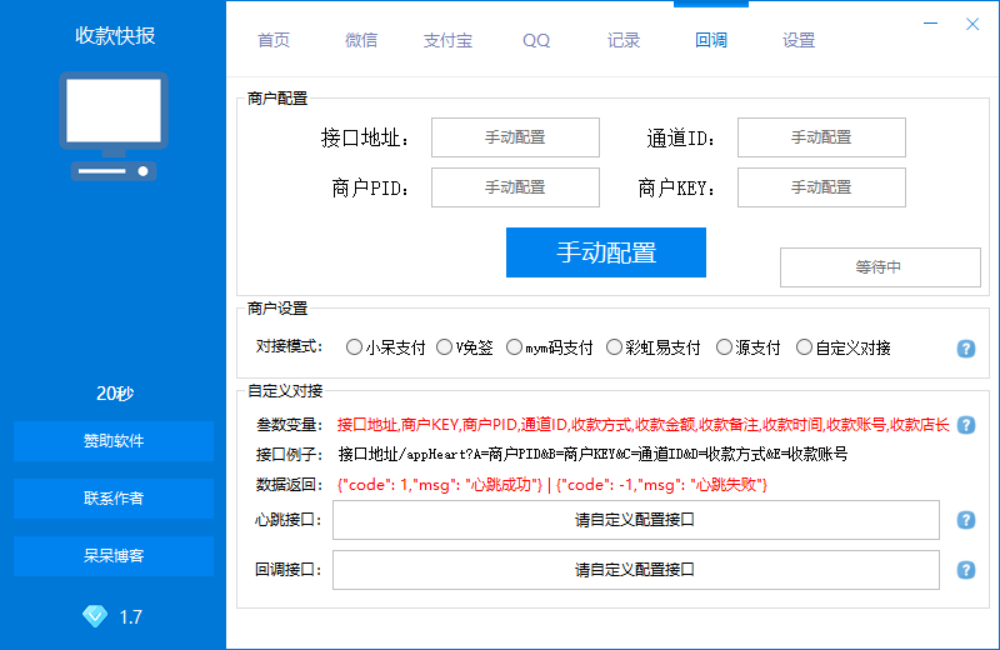This screenshot has width=1000, height=650.
Task: Choose the 自定义对接 radio option
Action: pos(804,348)
